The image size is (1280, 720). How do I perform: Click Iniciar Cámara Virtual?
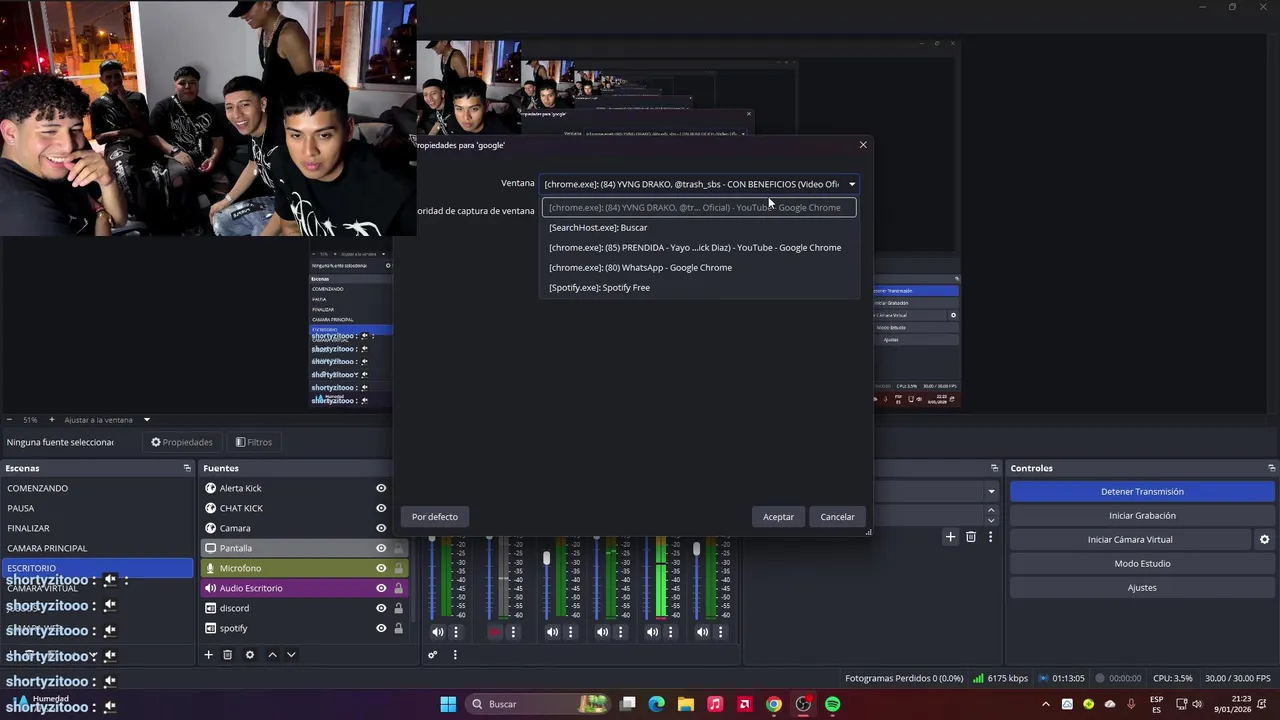click(1130, 539)
